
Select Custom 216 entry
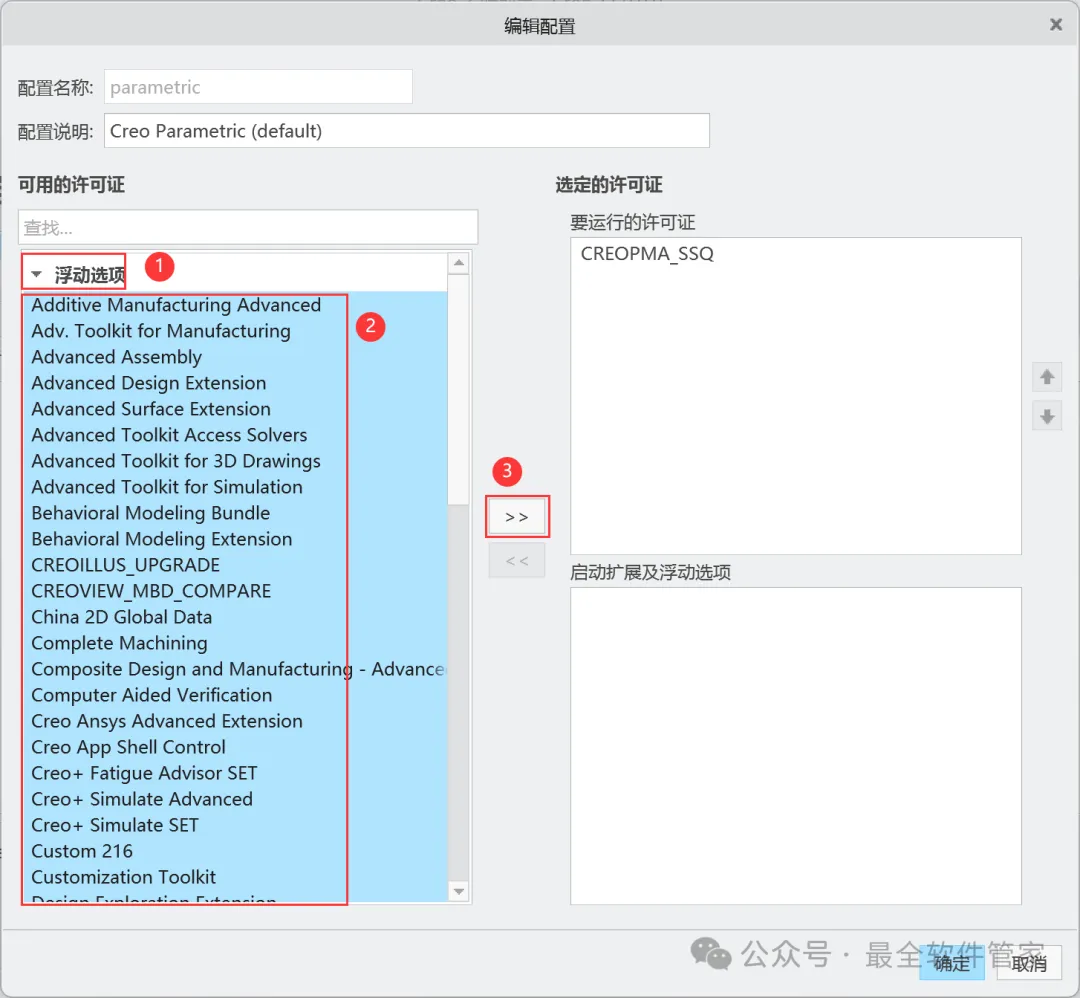coord(235,851)
